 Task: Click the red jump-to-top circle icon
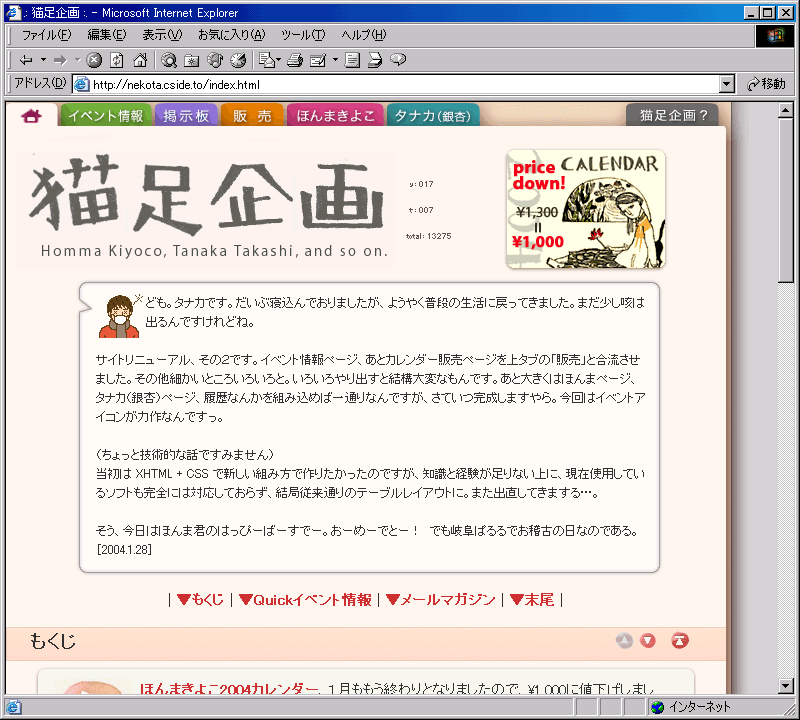tap(680, 640)
